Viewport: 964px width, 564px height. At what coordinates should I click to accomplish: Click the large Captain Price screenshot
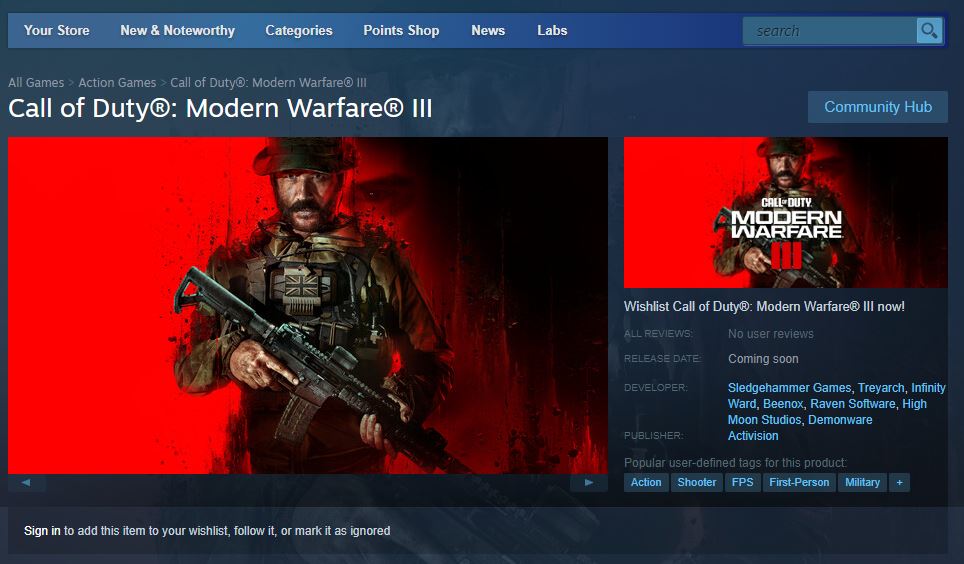[308, 305]
